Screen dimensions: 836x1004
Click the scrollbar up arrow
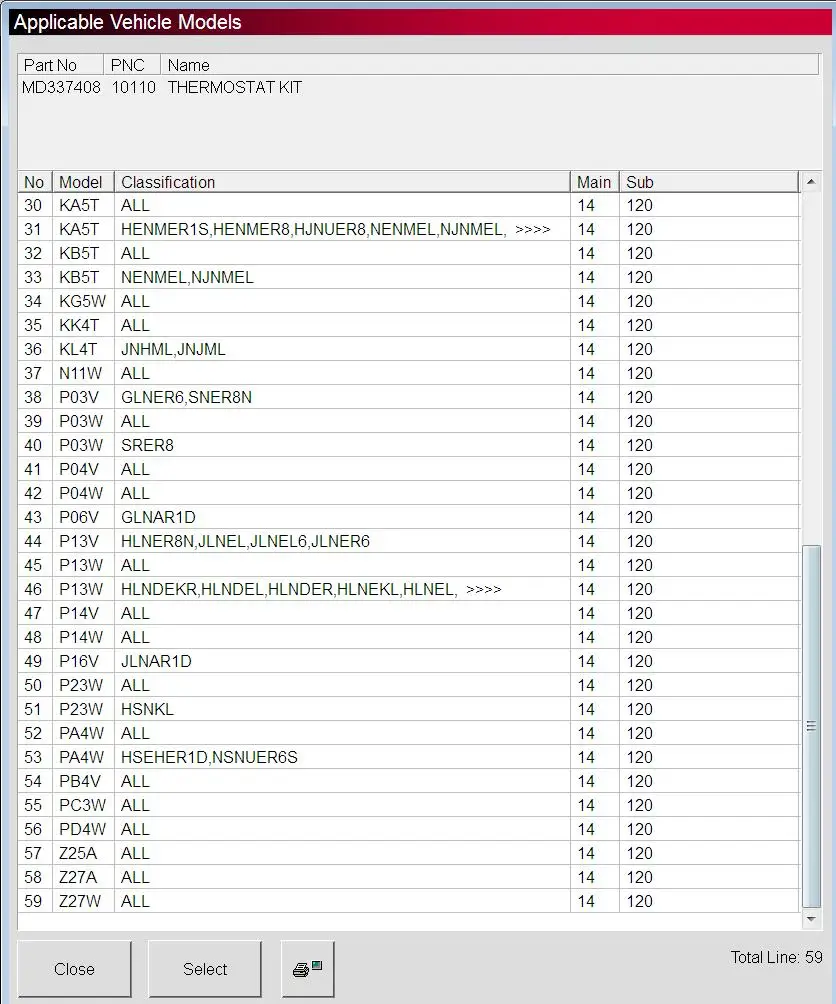click(x=811, y=182)
